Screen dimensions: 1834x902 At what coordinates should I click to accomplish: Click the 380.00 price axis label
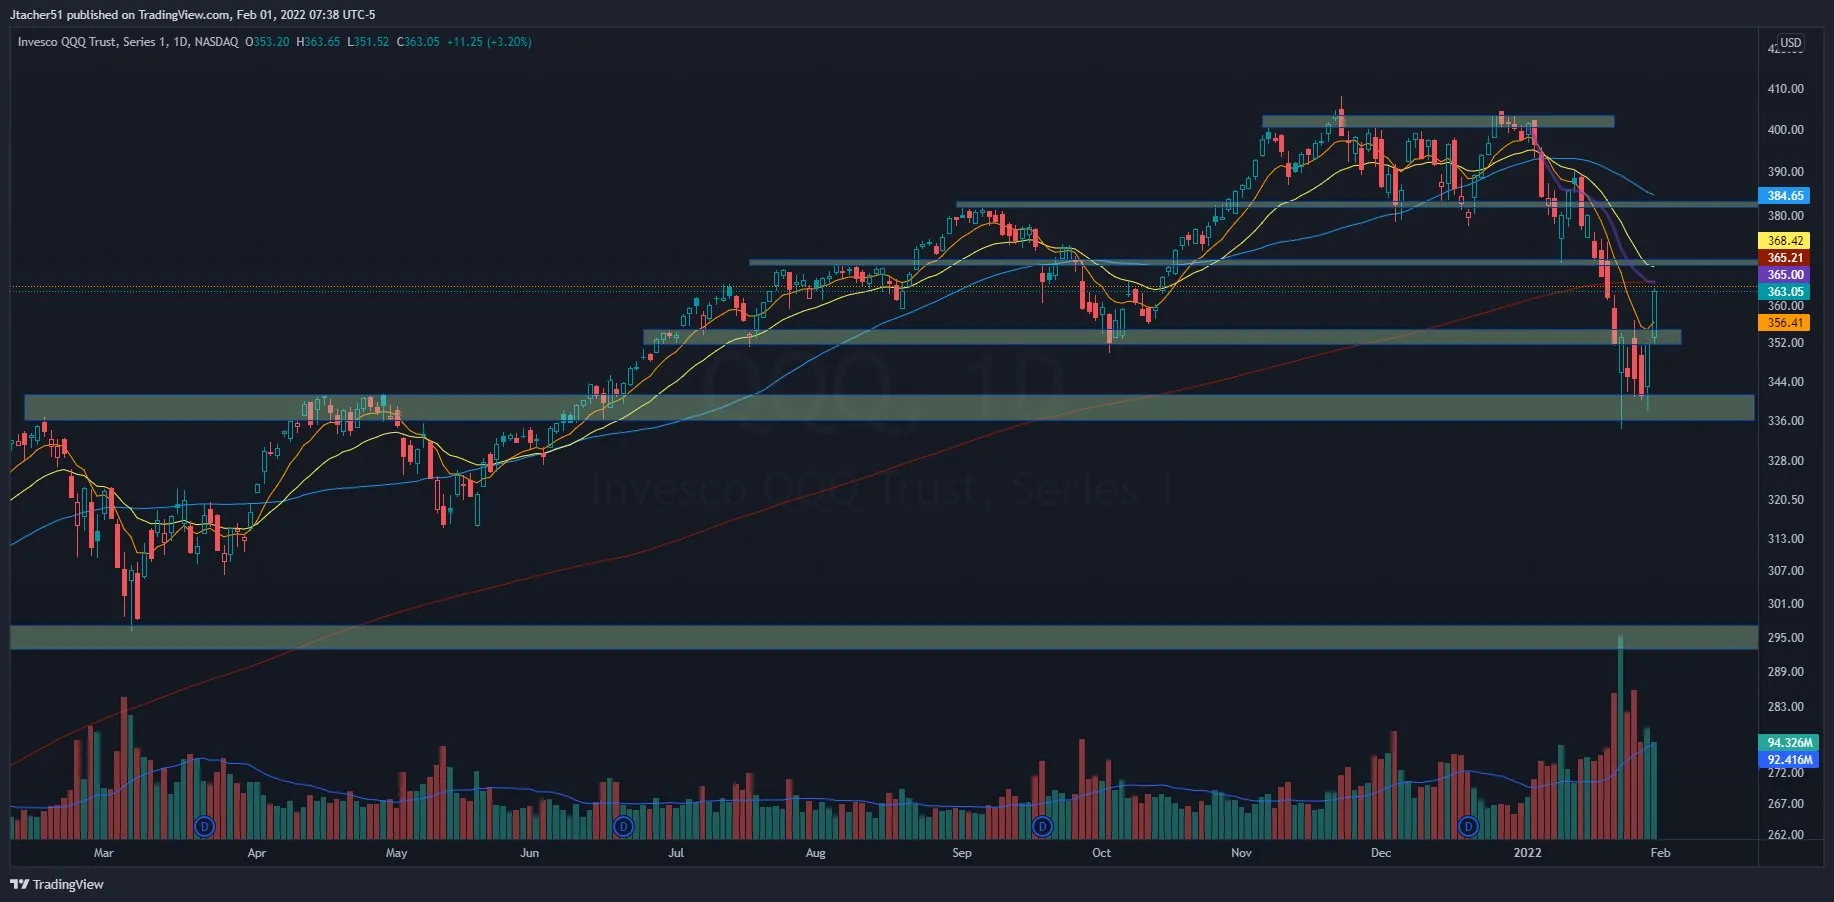point(1785,216)
